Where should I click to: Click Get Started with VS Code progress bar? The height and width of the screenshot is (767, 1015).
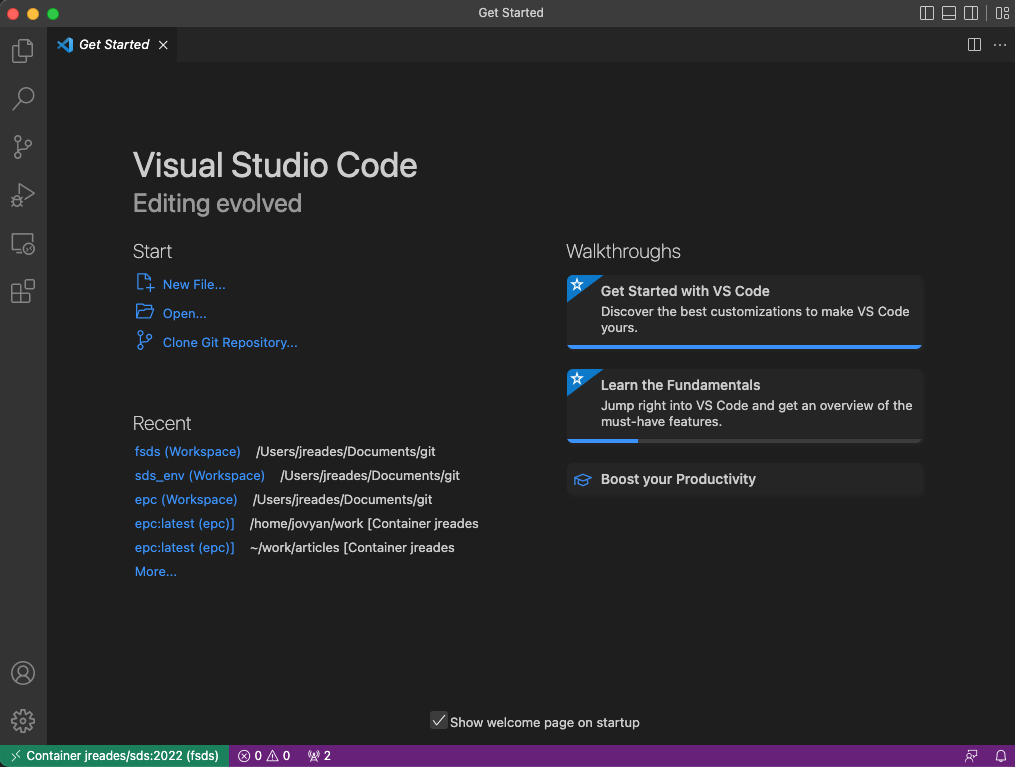pos(744,347)
